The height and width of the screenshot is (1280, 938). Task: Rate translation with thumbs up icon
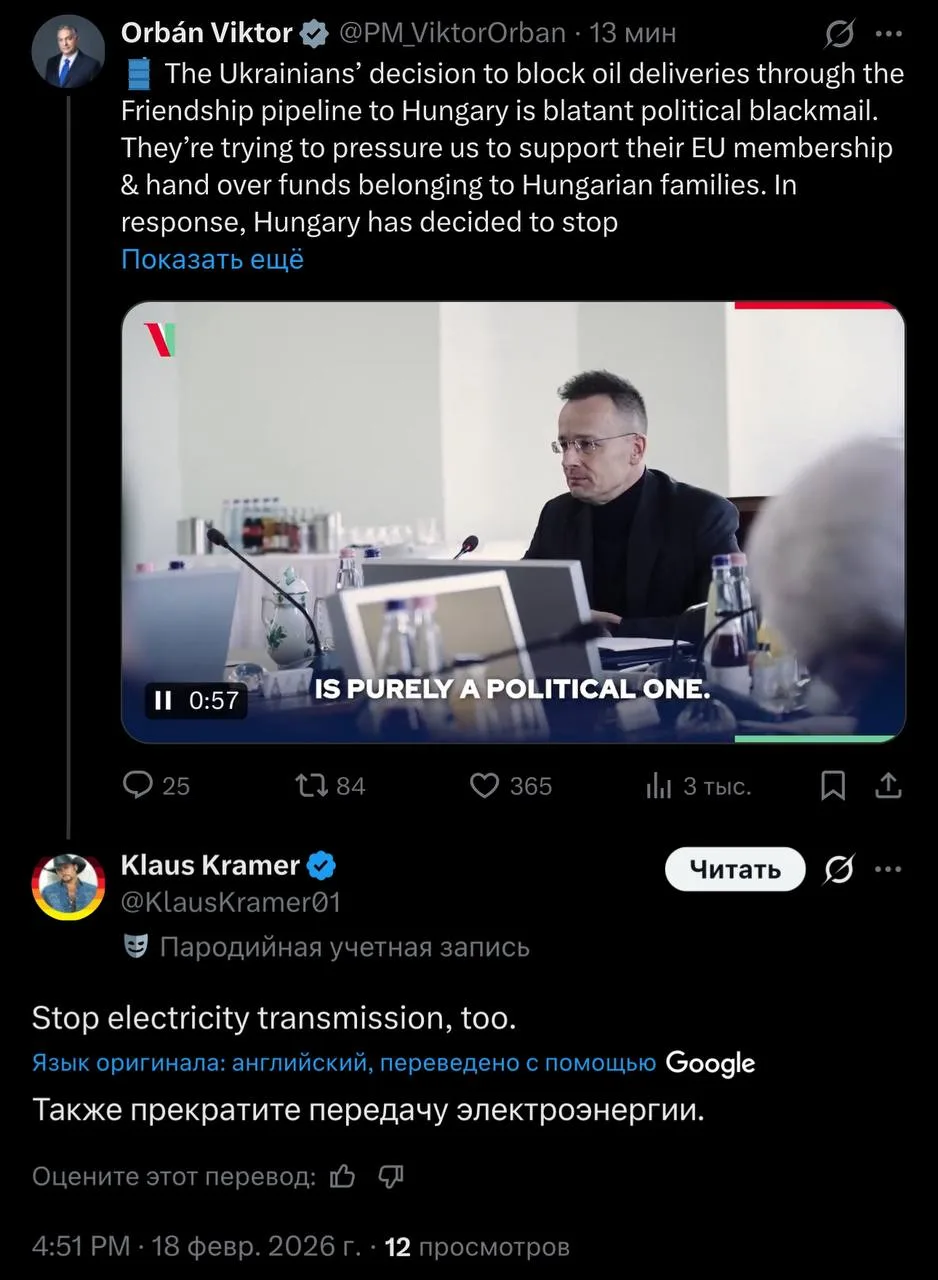(x=342, y=1176)
